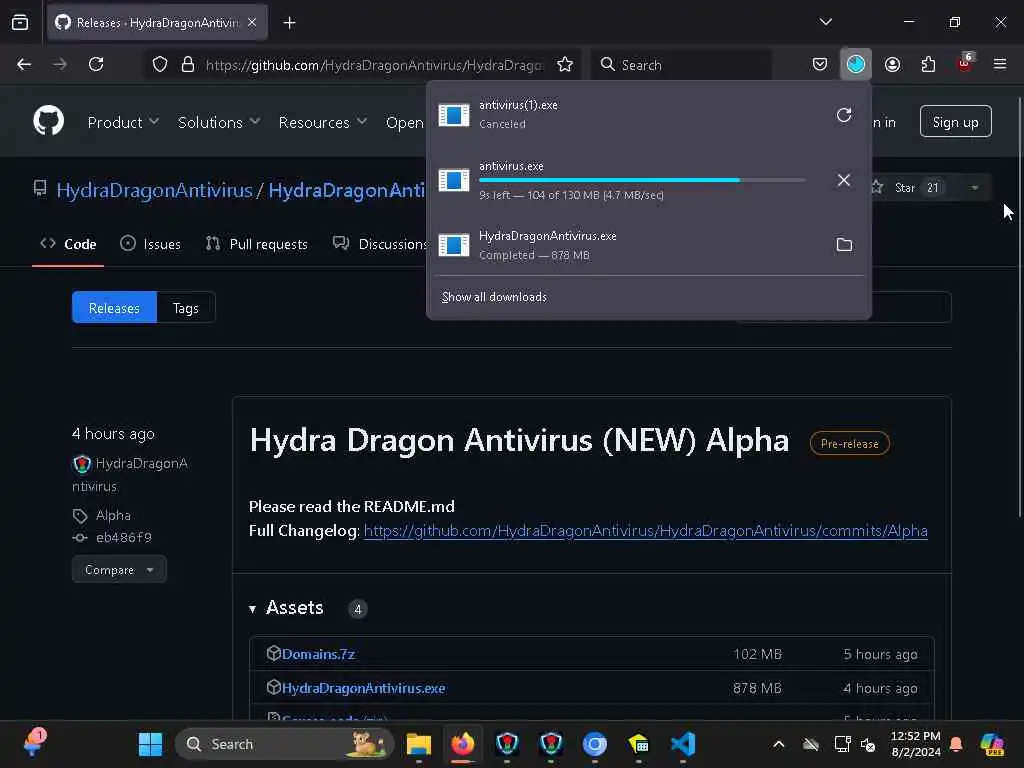This screenshot has height=768, width=1024.
Task: Click the taskbar Search box
Action: point(284,744)
